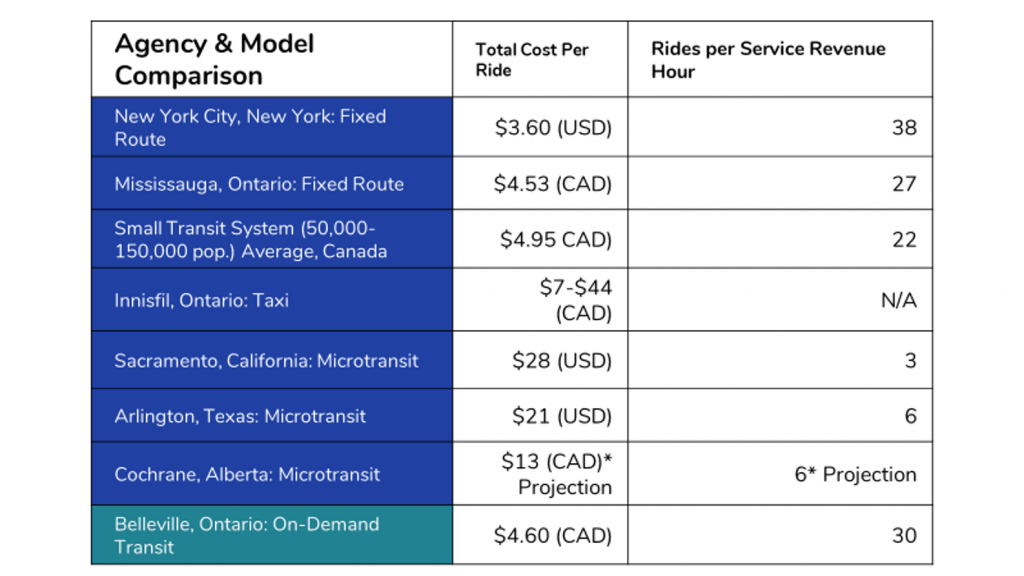
Task: Select the Mississauga, Ontario: Fixed Route cell
Action: point(259,184)
